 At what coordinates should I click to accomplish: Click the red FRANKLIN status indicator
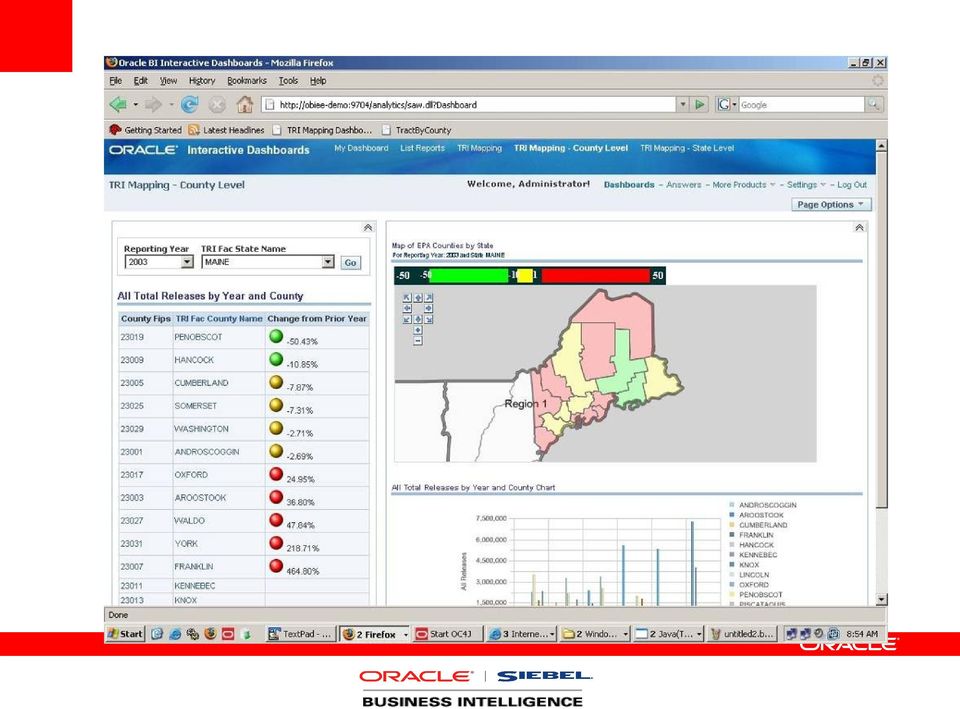[x=276, y=566]
